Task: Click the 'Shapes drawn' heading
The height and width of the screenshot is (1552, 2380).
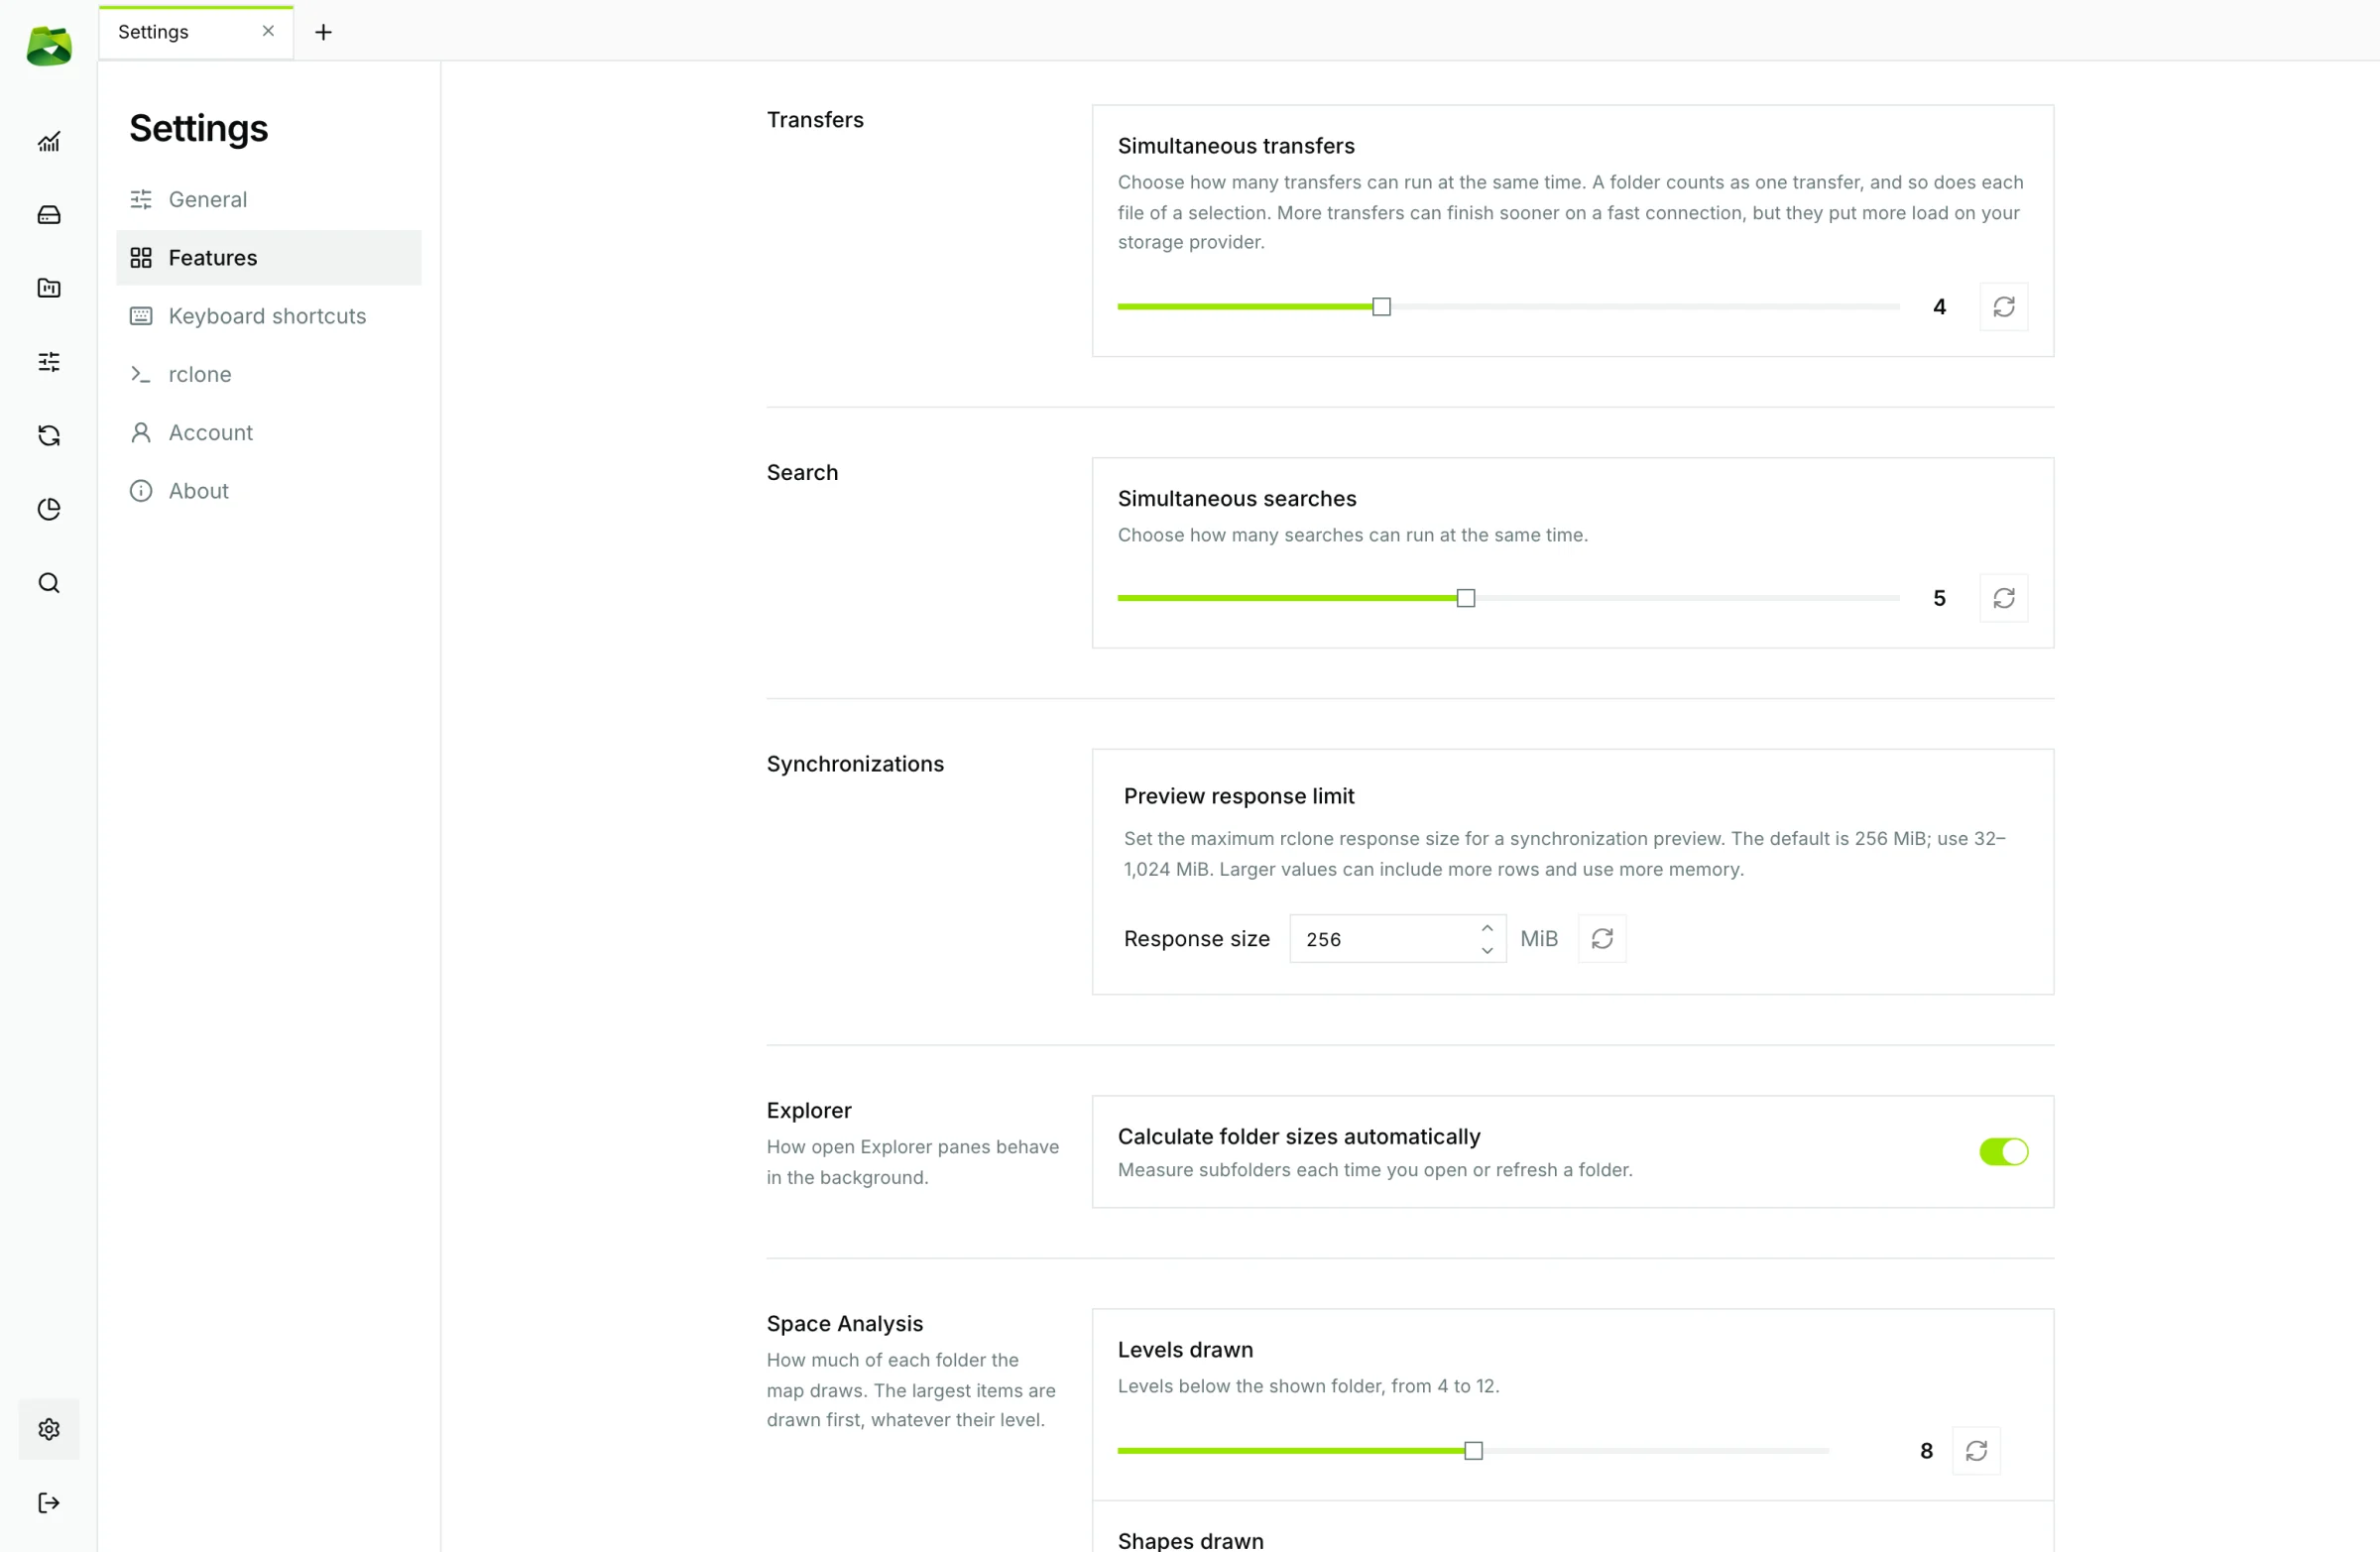Action: (1191, 1540)
